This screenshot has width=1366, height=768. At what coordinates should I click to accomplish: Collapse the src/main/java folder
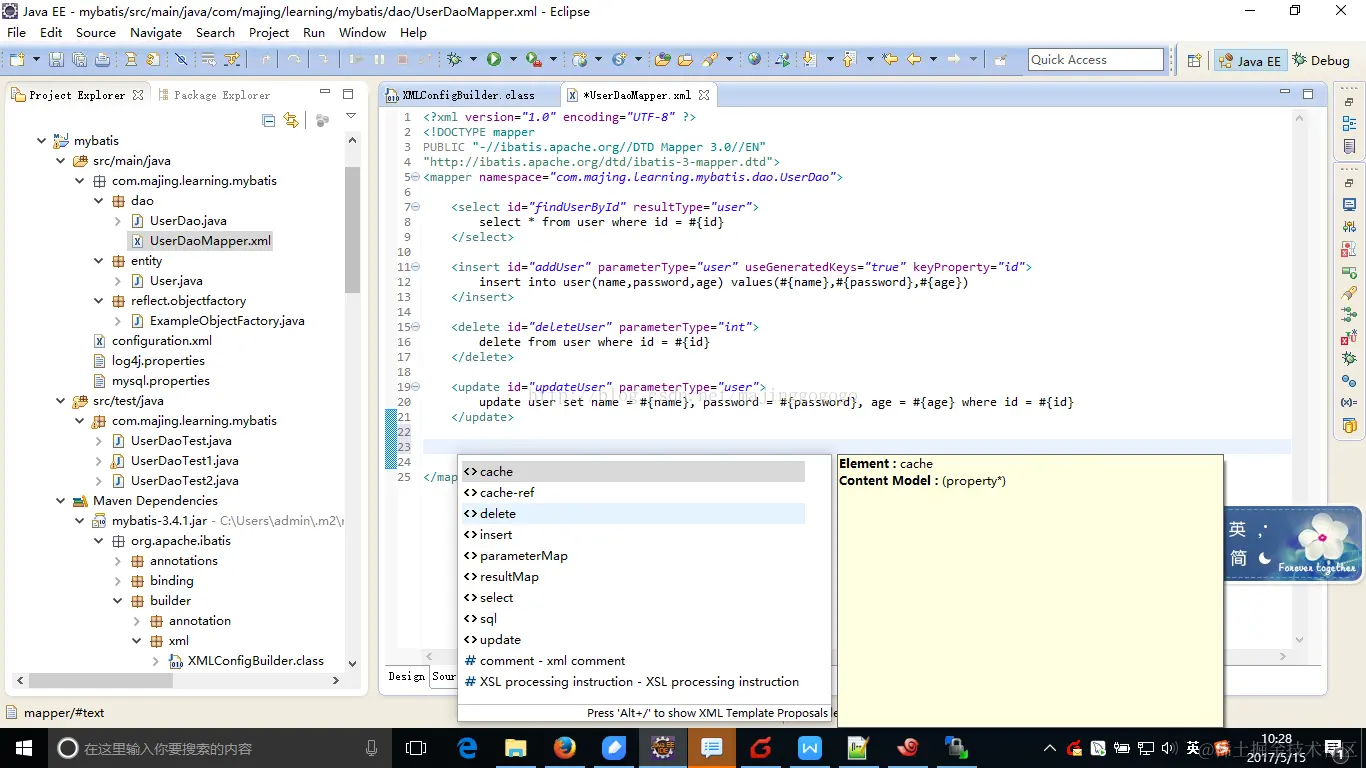[x=60, y=161]
